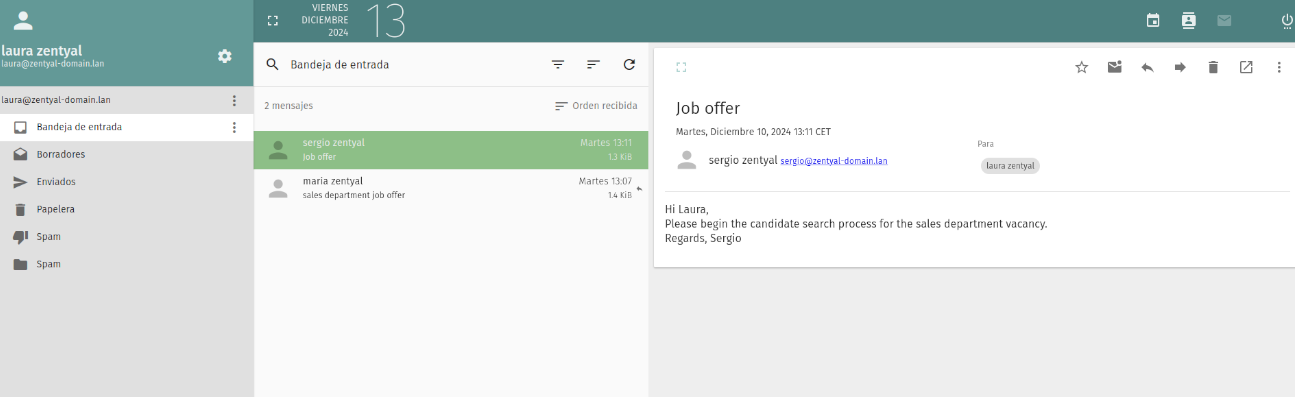Viewport: 1297px width, 399px height.
Task: Delete the Job offer email
Action: tap(1213, 67)
